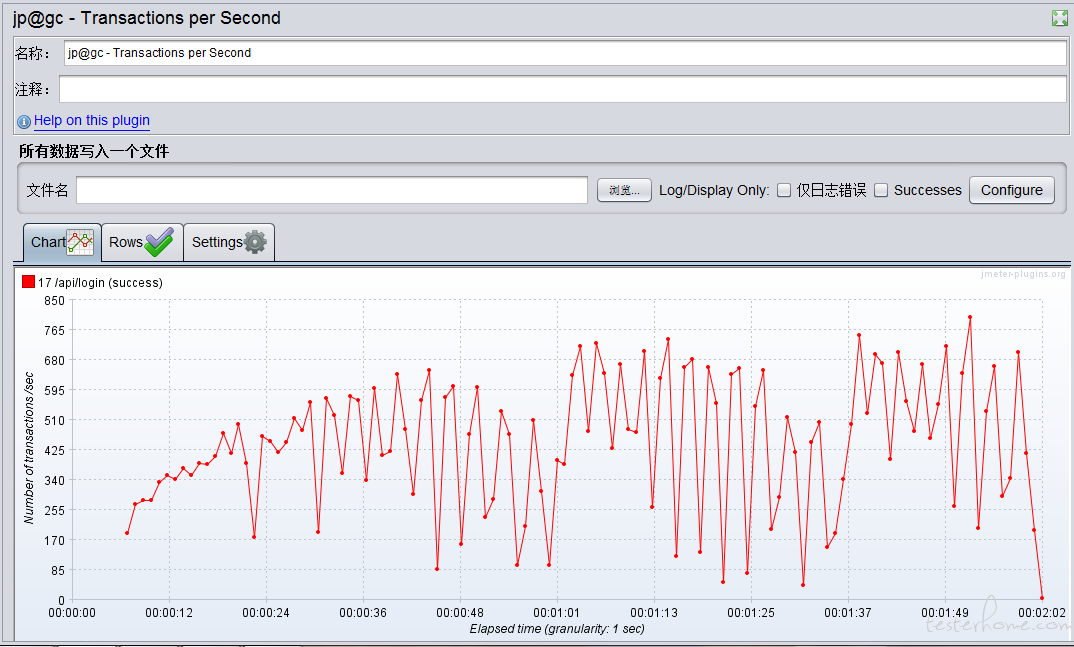Click the blue info icon beside Help link
1074x647 pixels.
point(24,121)
